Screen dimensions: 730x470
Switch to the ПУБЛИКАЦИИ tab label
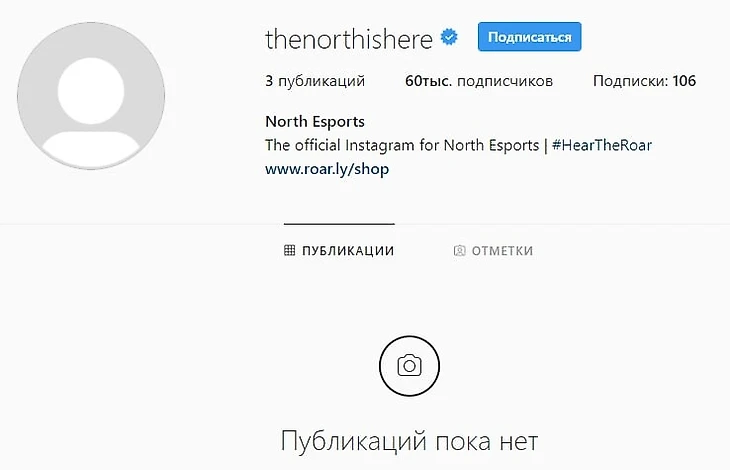click(348, 251)
